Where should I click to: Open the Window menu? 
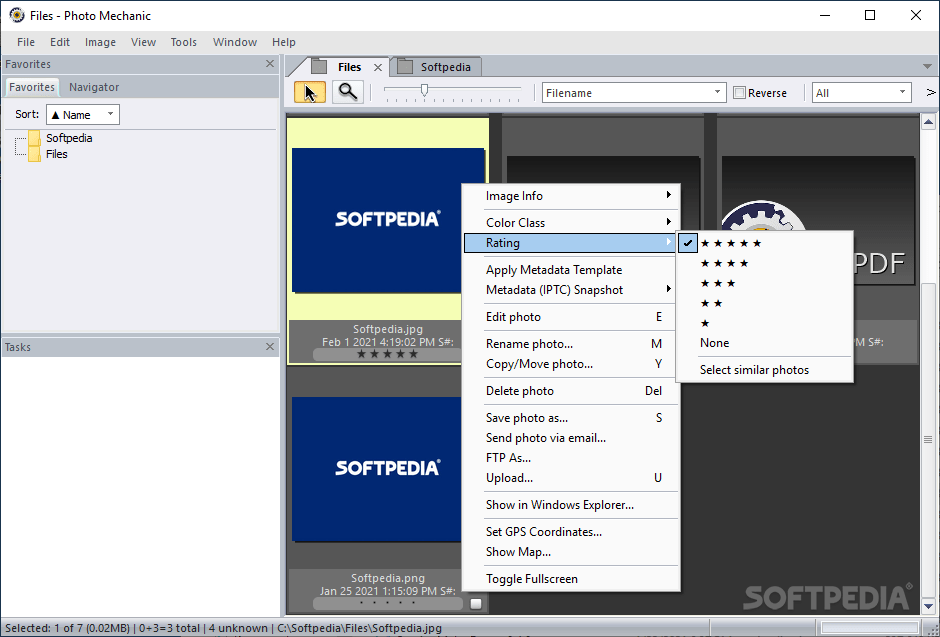235,42
